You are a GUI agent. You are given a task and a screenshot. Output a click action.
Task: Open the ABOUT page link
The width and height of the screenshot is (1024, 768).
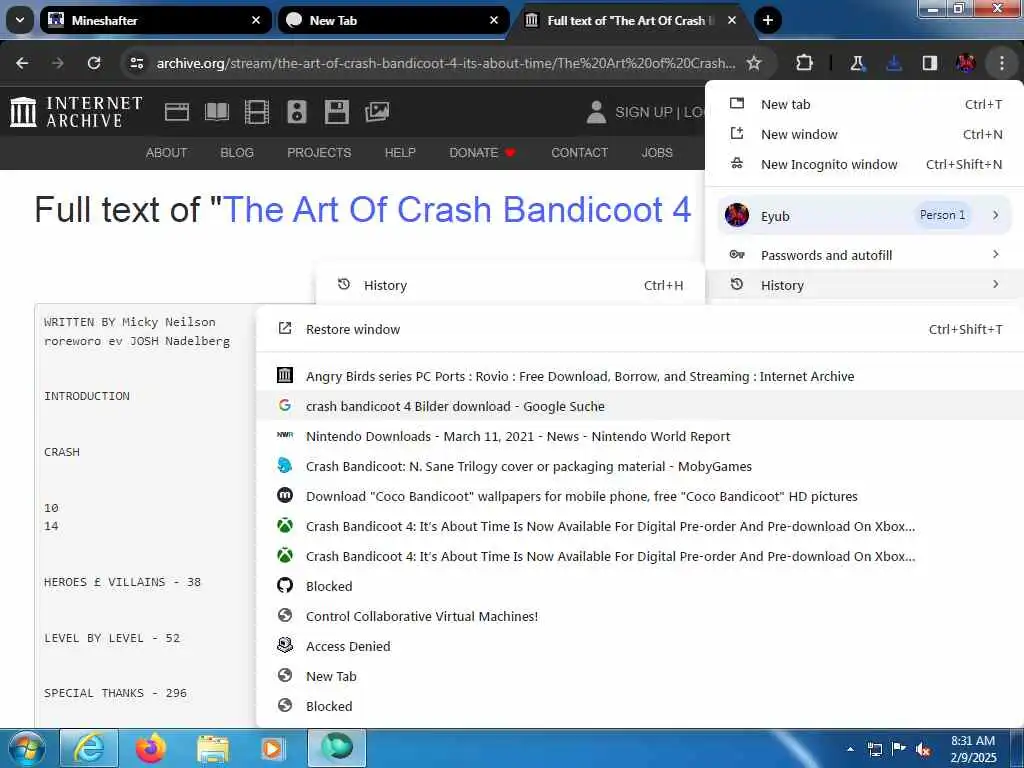pyautogui.click(x=167, y=153)
